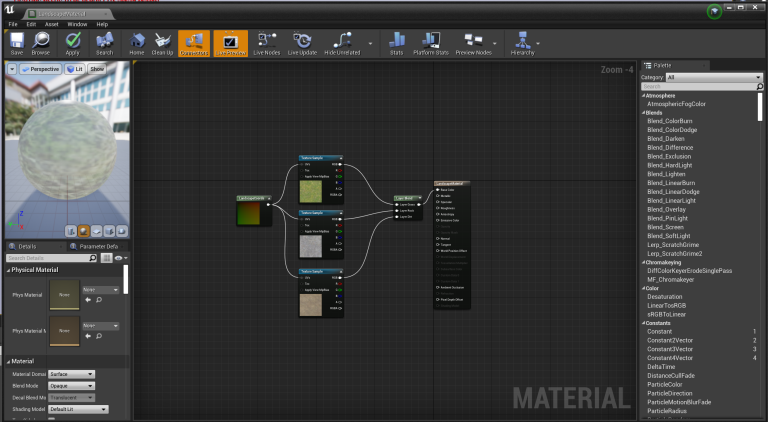This screenshot has height=422, width=768.
Task: Click the Platform Stats icon
Action: (x=431, y=42)
